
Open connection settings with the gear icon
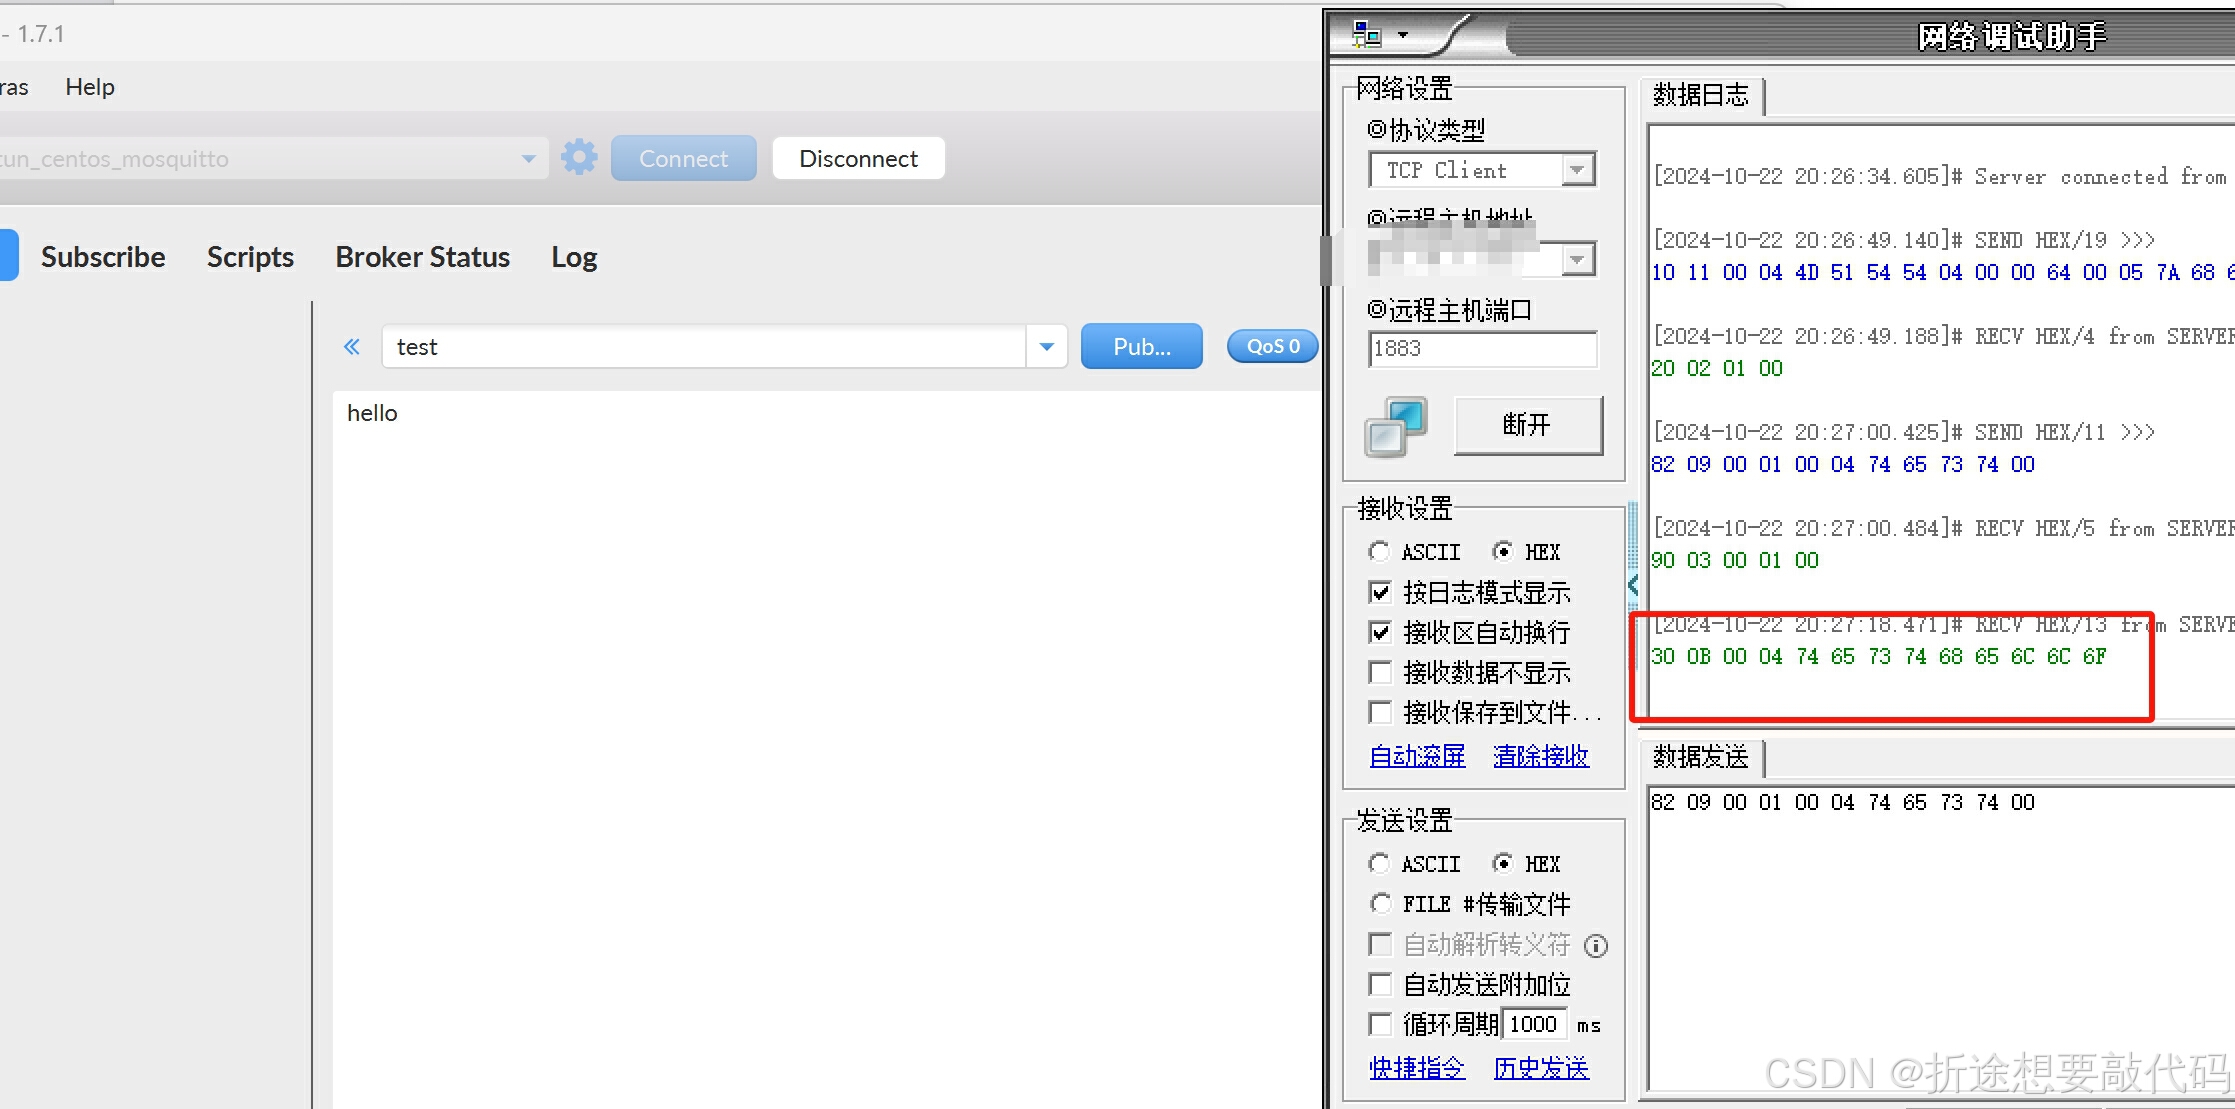(578, 157)
